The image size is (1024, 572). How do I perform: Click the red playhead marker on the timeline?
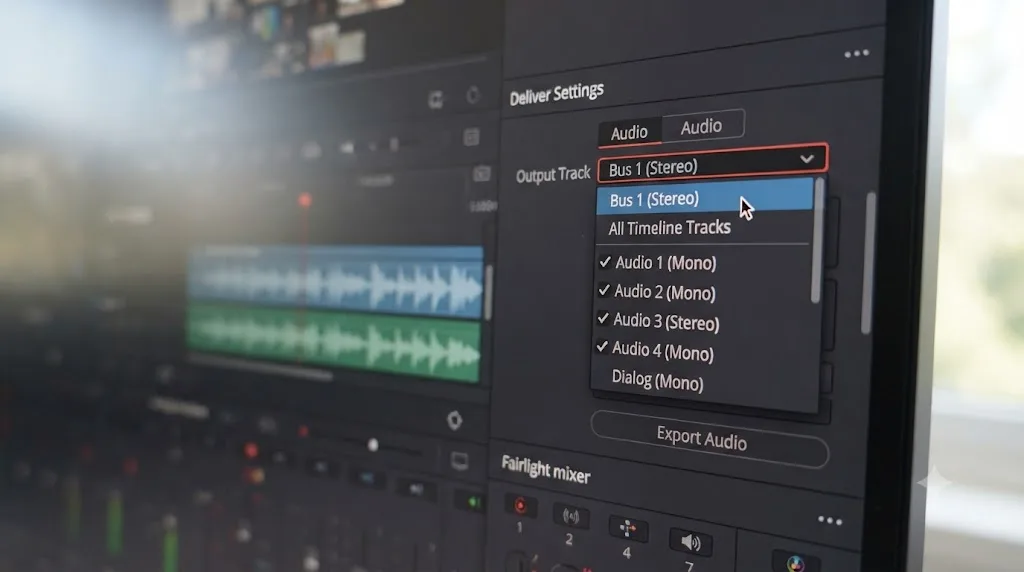[x=305, y=200]
